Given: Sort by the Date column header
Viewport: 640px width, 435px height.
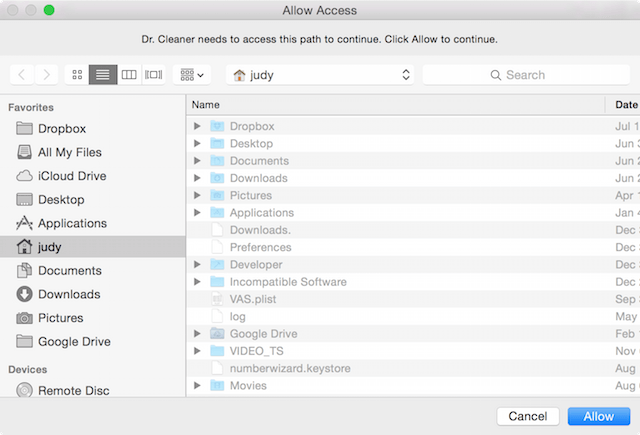Looking at the screenshot, I should 623,105.
